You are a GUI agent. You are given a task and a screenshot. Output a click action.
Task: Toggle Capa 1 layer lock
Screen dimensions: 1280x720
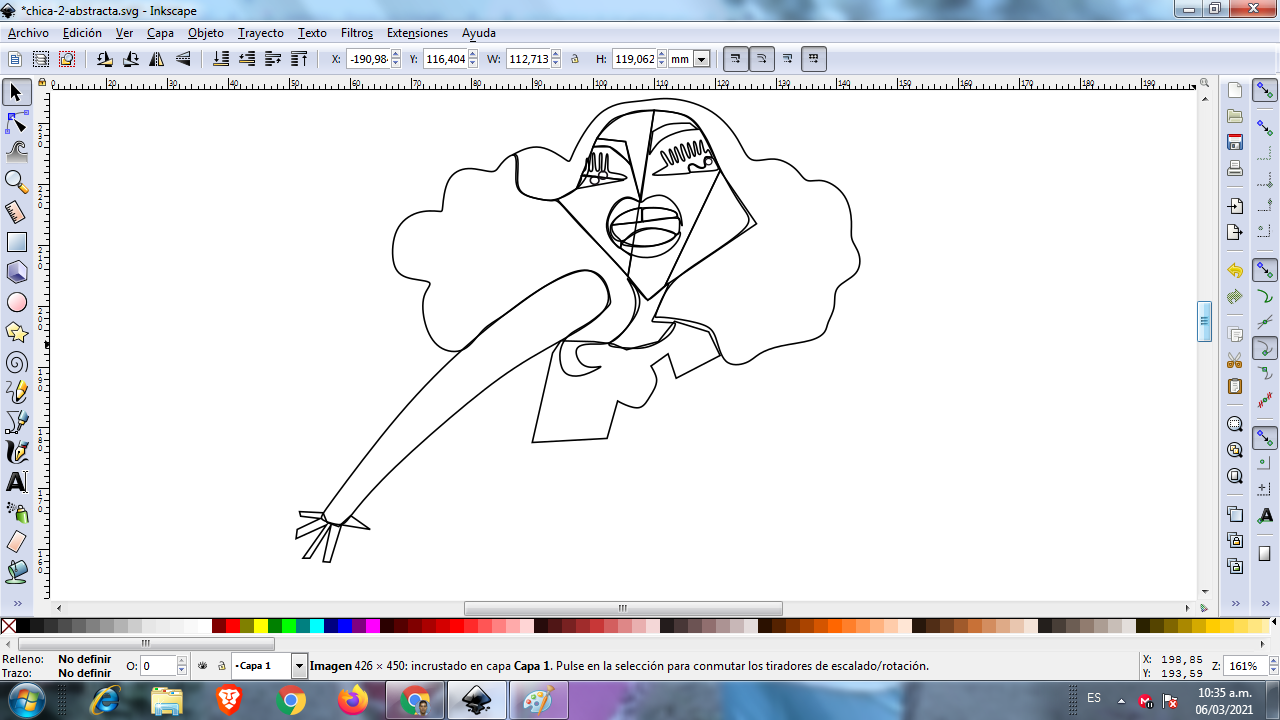tap(222, 665)
